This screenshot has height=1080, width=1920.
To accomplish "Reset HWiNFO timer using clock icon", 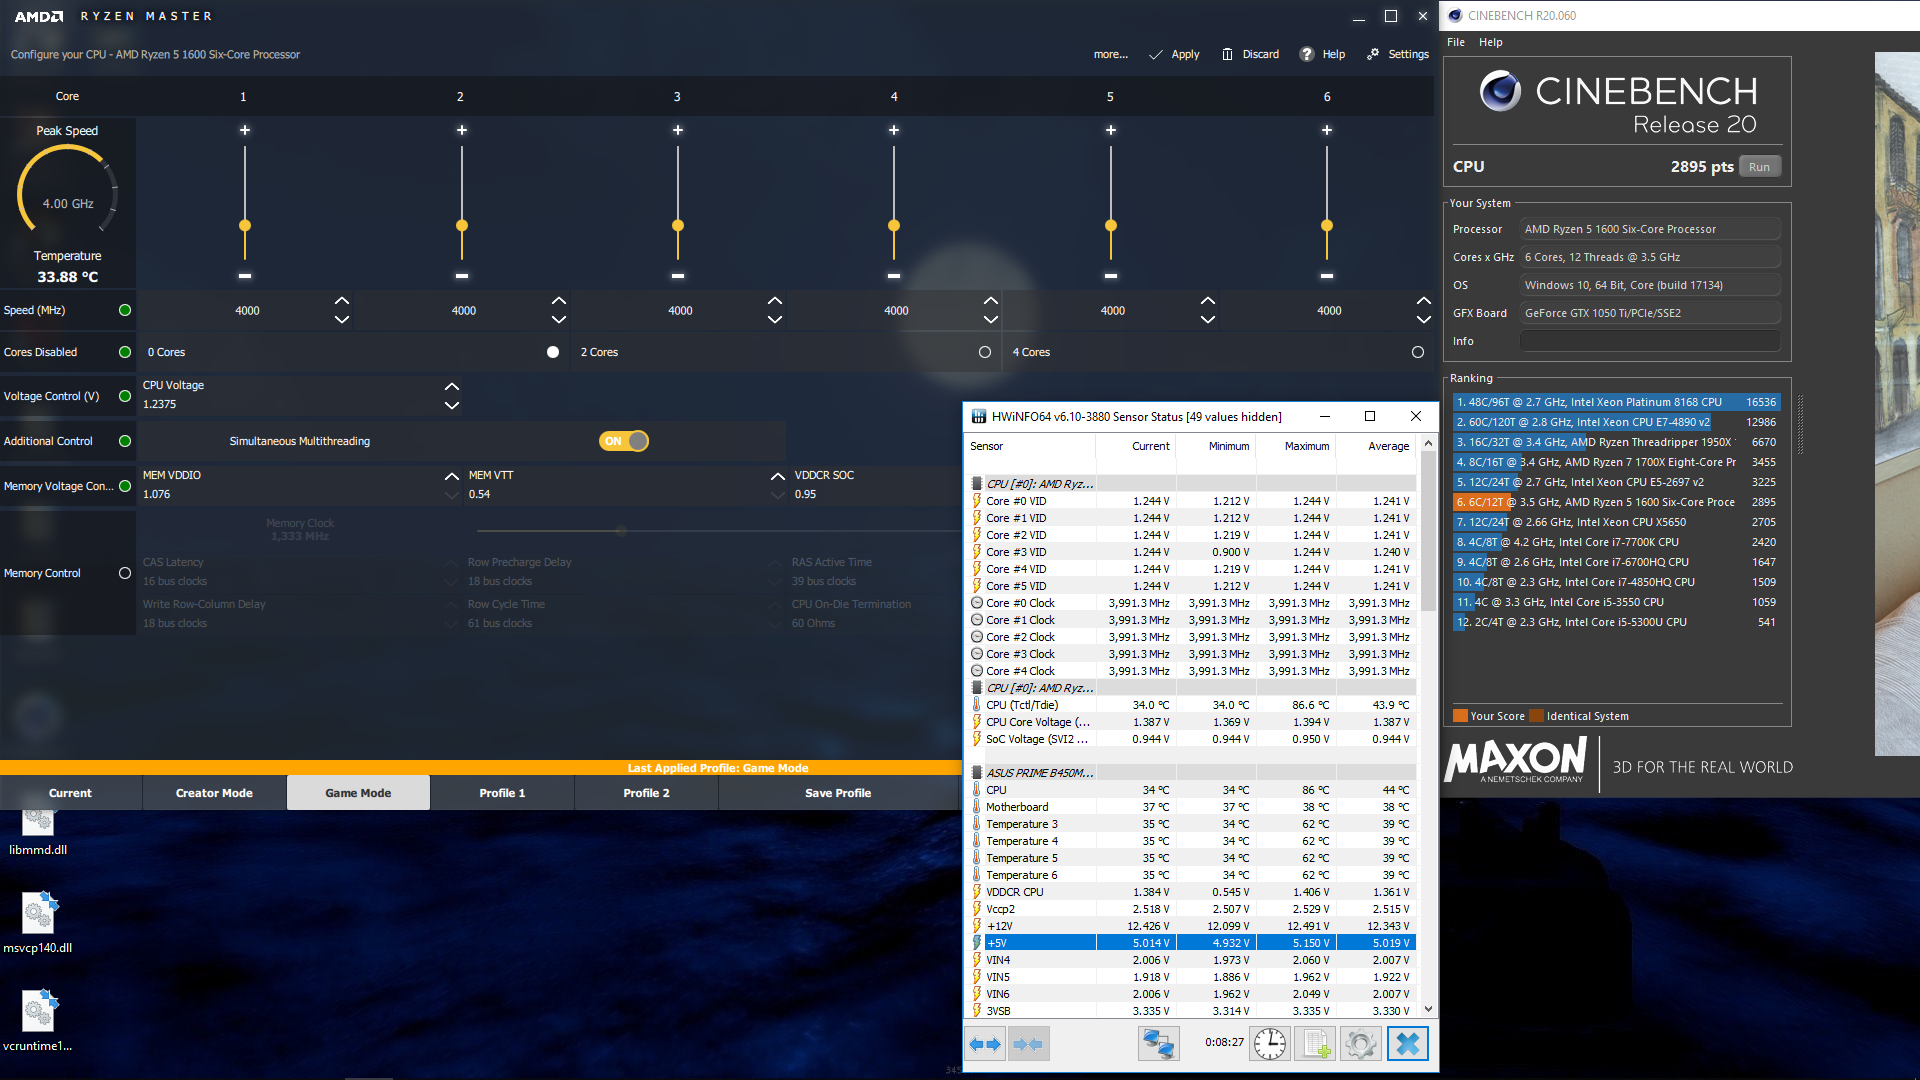I will pyautogui.click(x=1270, y=1044).
